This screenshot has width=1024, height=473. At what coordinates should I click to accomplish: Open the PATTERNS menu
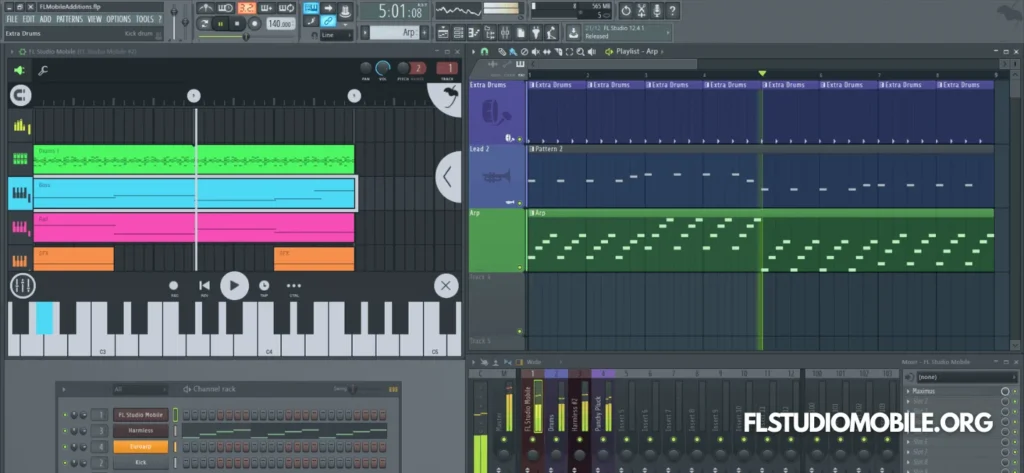[69, 20]
